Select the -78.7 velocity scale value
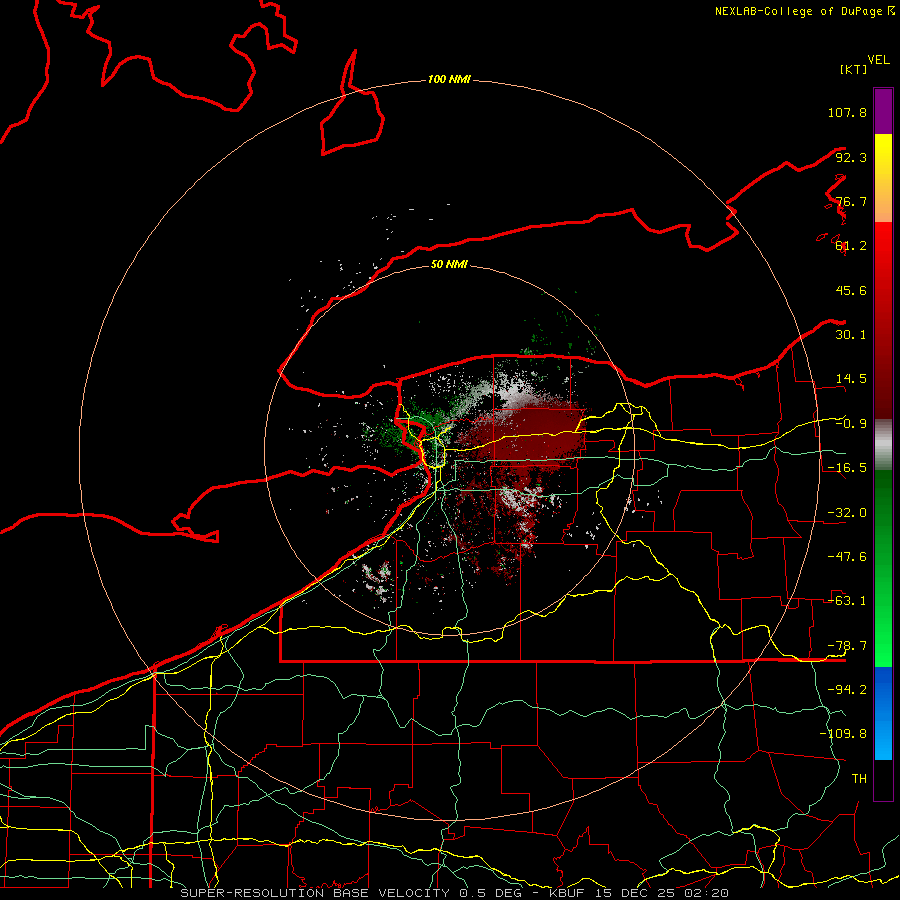The height and width of the screenshot is (900, 900). tap(847, 646)
